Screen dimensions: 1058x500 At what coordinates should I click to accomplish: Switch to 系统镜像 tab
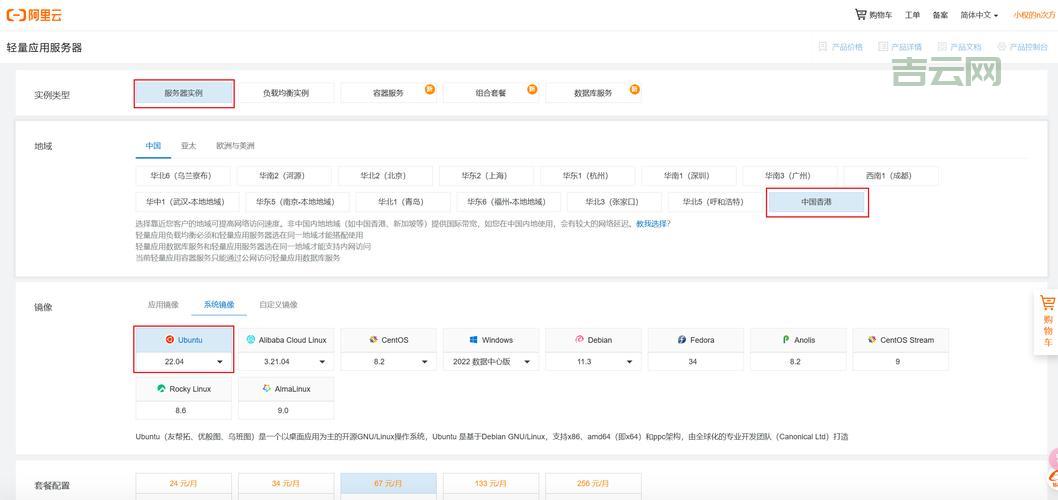point(219,305)
